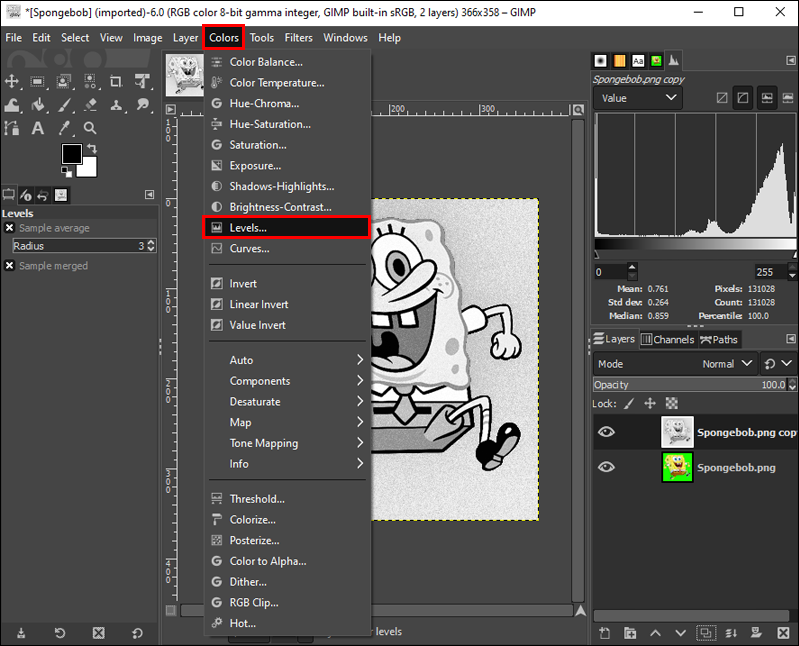This screenshot has height=646, width=799.
Task: Toggle lock position and size
Action: 650,403
